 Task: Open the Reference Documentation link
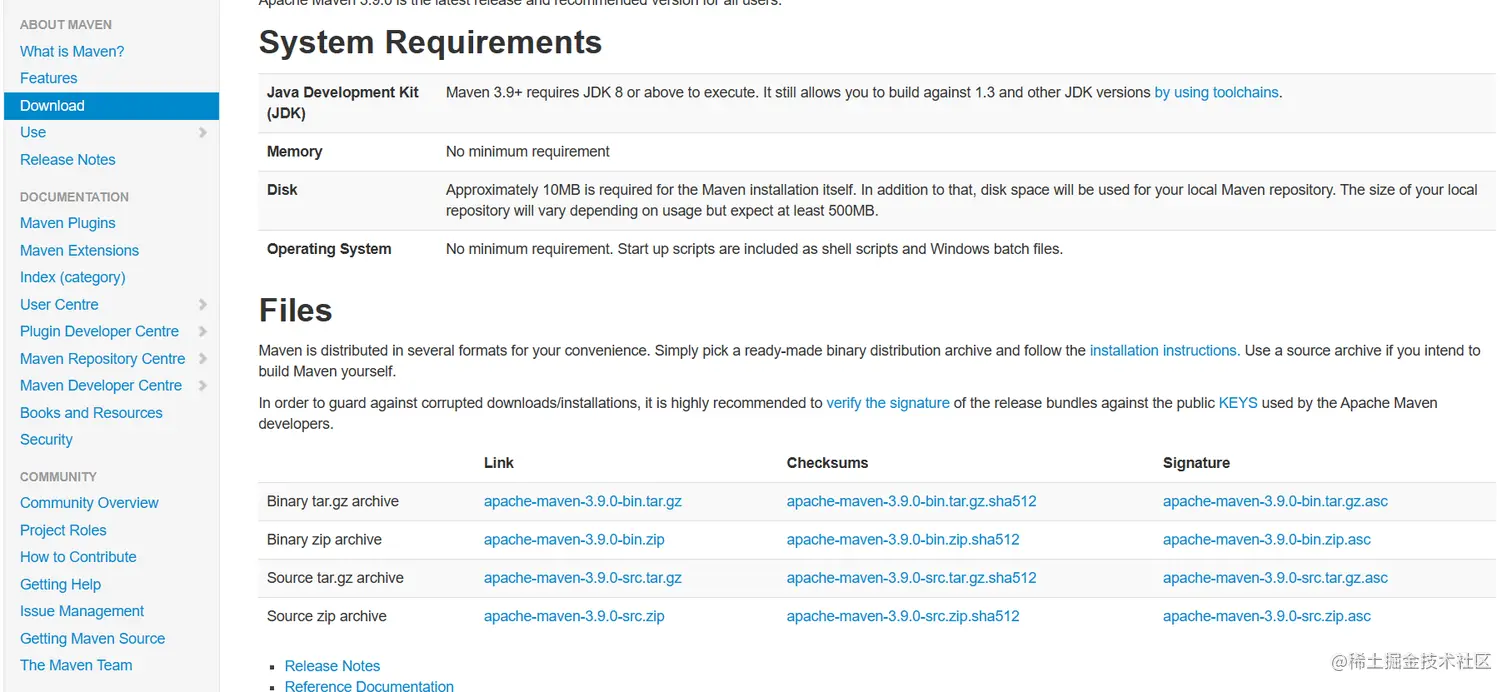[x=369, y=686]
